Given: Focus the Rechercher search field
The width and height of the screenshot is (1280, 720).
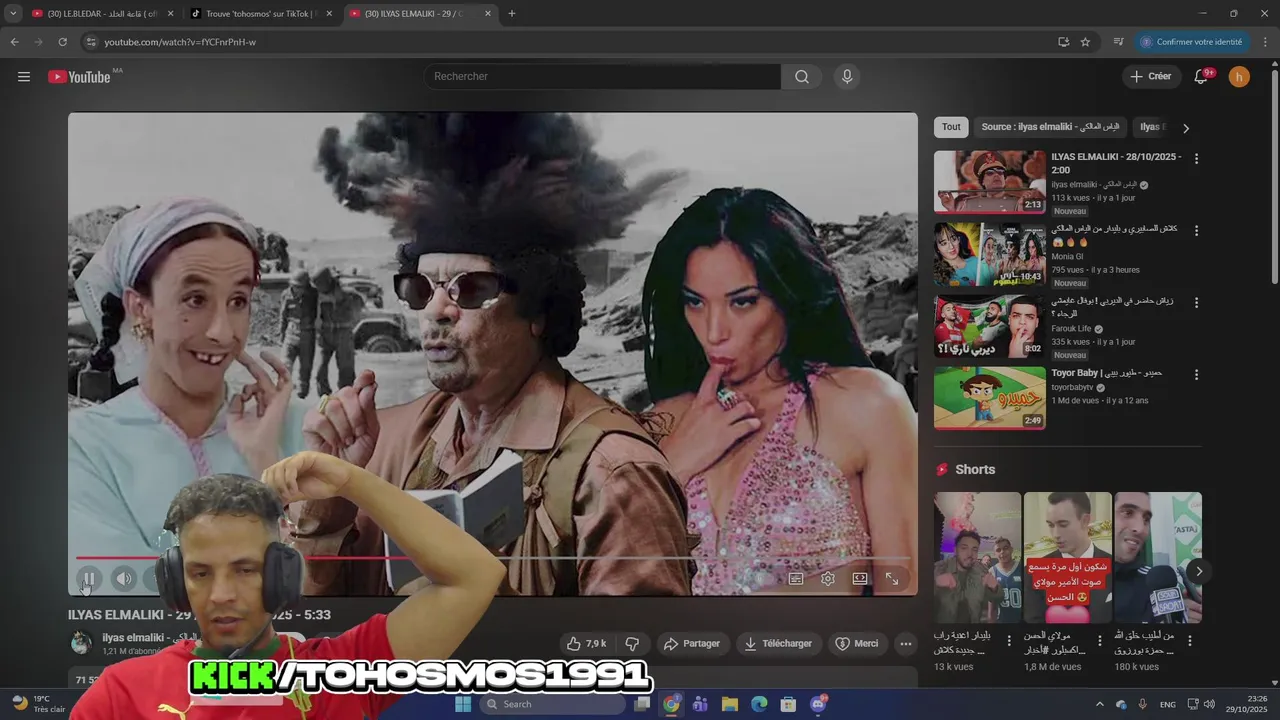Looking at the screenshot, I should pos(604,77).
